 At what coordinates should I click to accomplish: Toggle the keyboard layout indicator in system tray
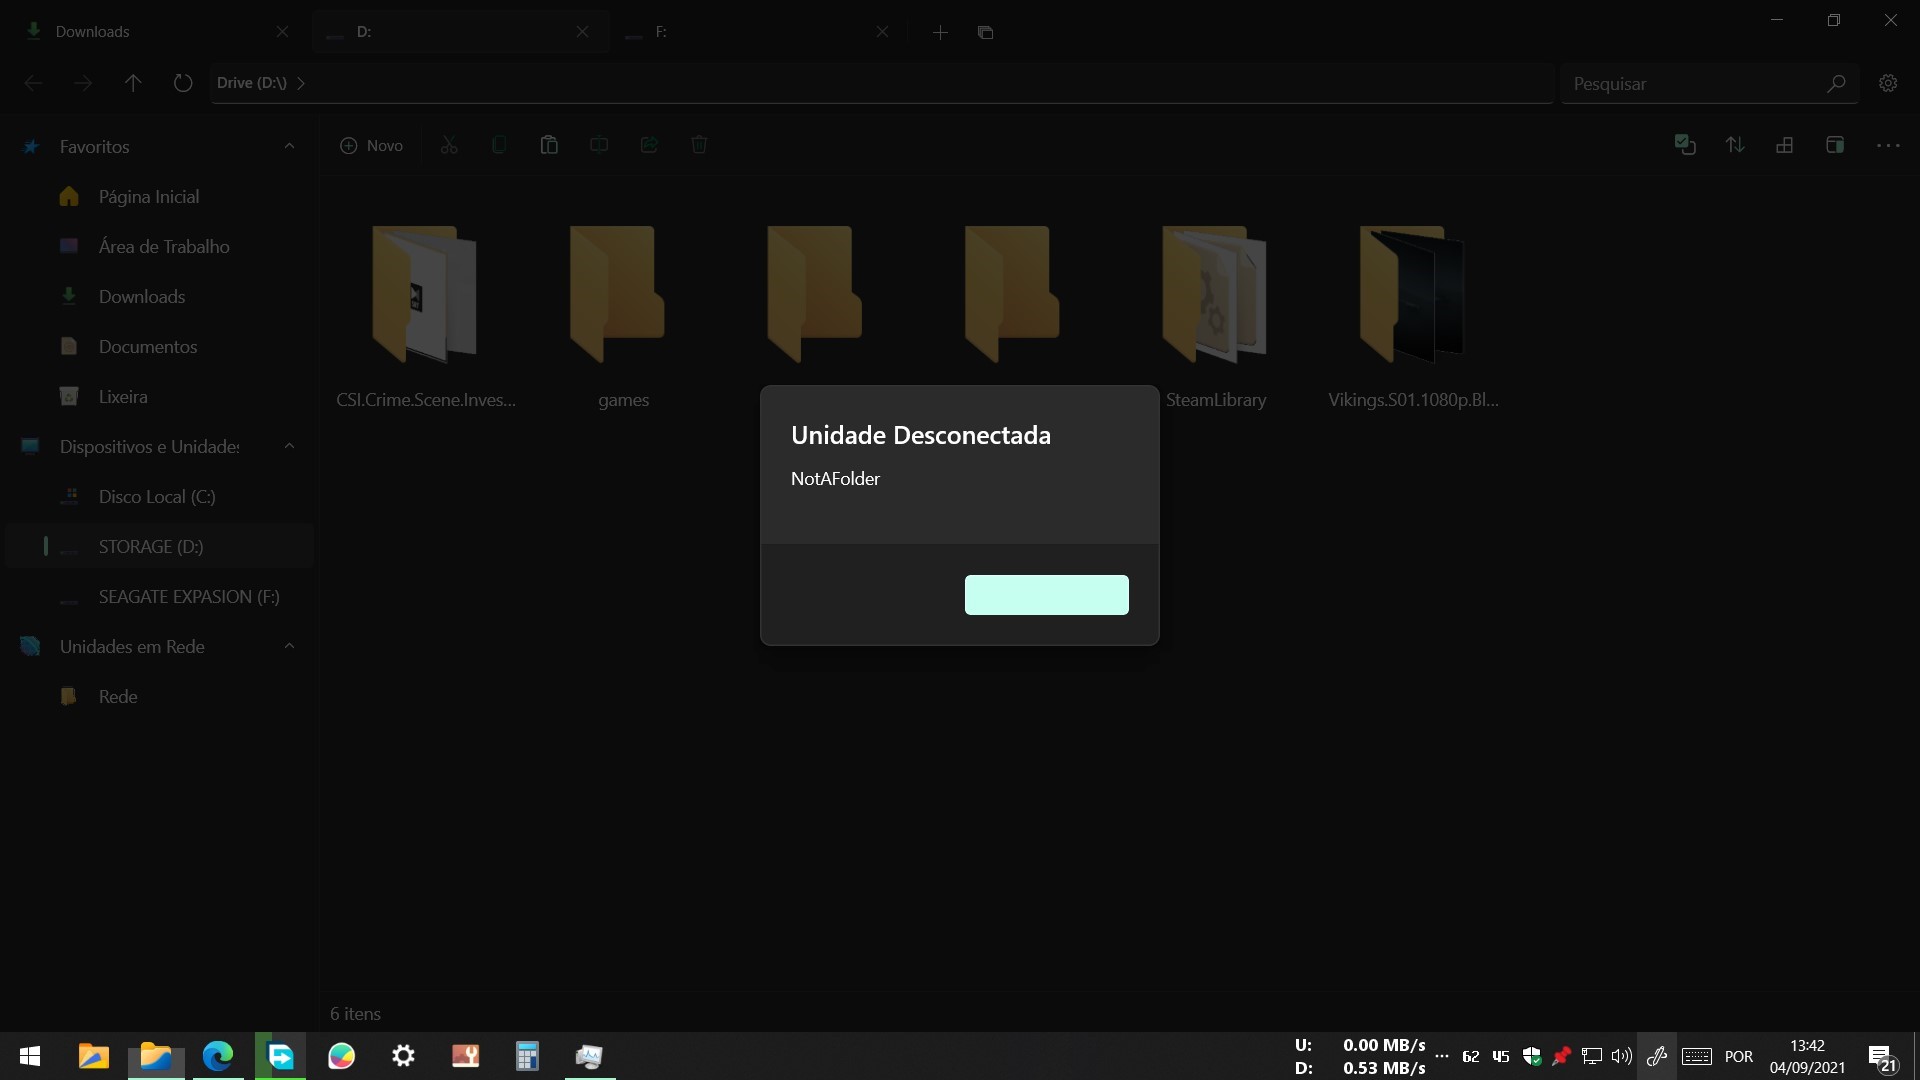pyautogui.click(x=1697, y=1057)
